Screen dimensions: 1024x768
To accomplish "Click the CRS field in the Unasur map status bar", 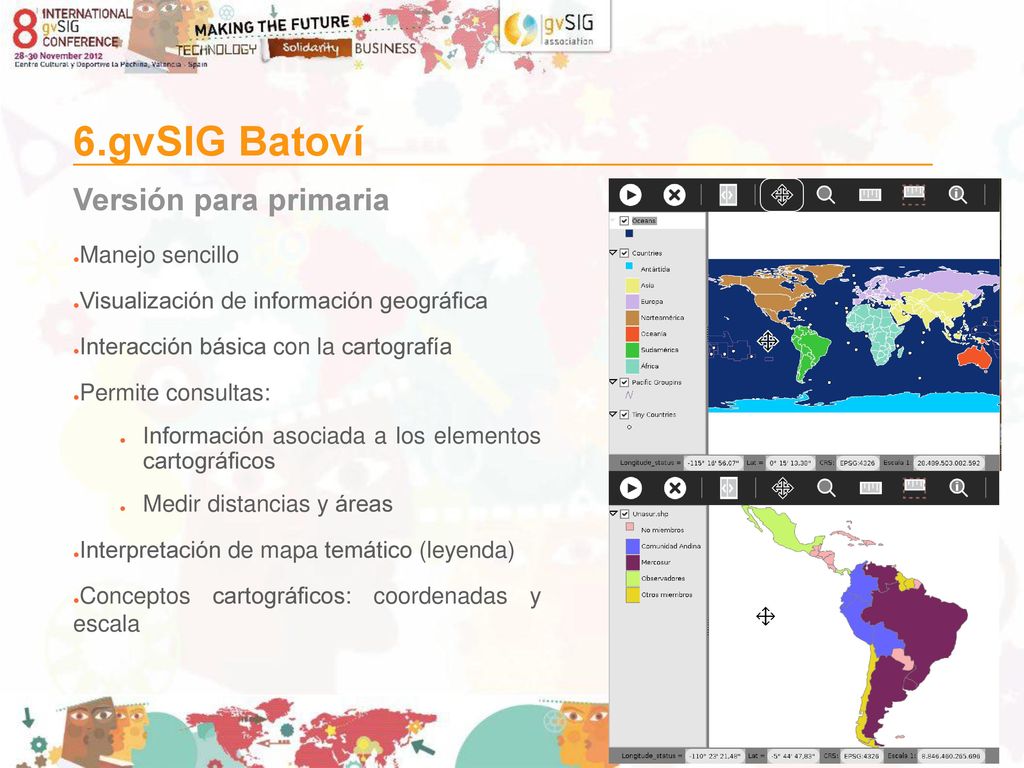I will pos(861,756).
